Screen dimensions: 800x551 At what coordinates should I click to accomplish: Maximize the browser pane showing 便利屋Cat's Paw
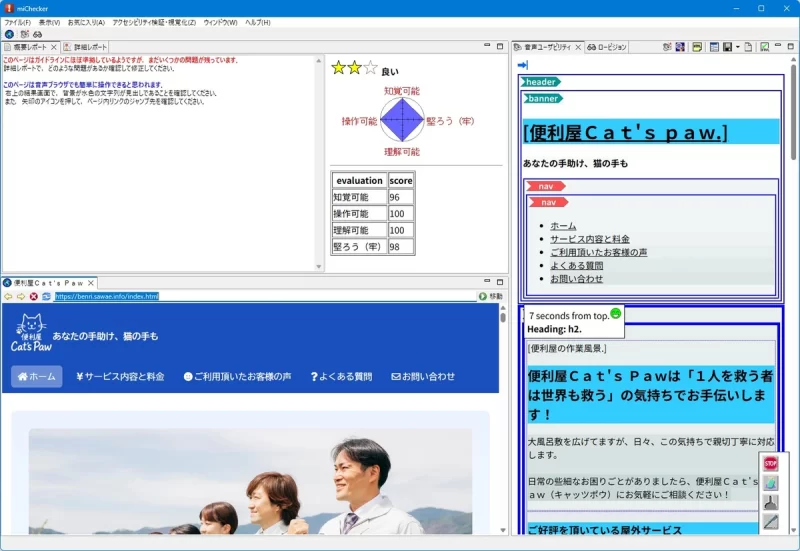coord(500,282)
